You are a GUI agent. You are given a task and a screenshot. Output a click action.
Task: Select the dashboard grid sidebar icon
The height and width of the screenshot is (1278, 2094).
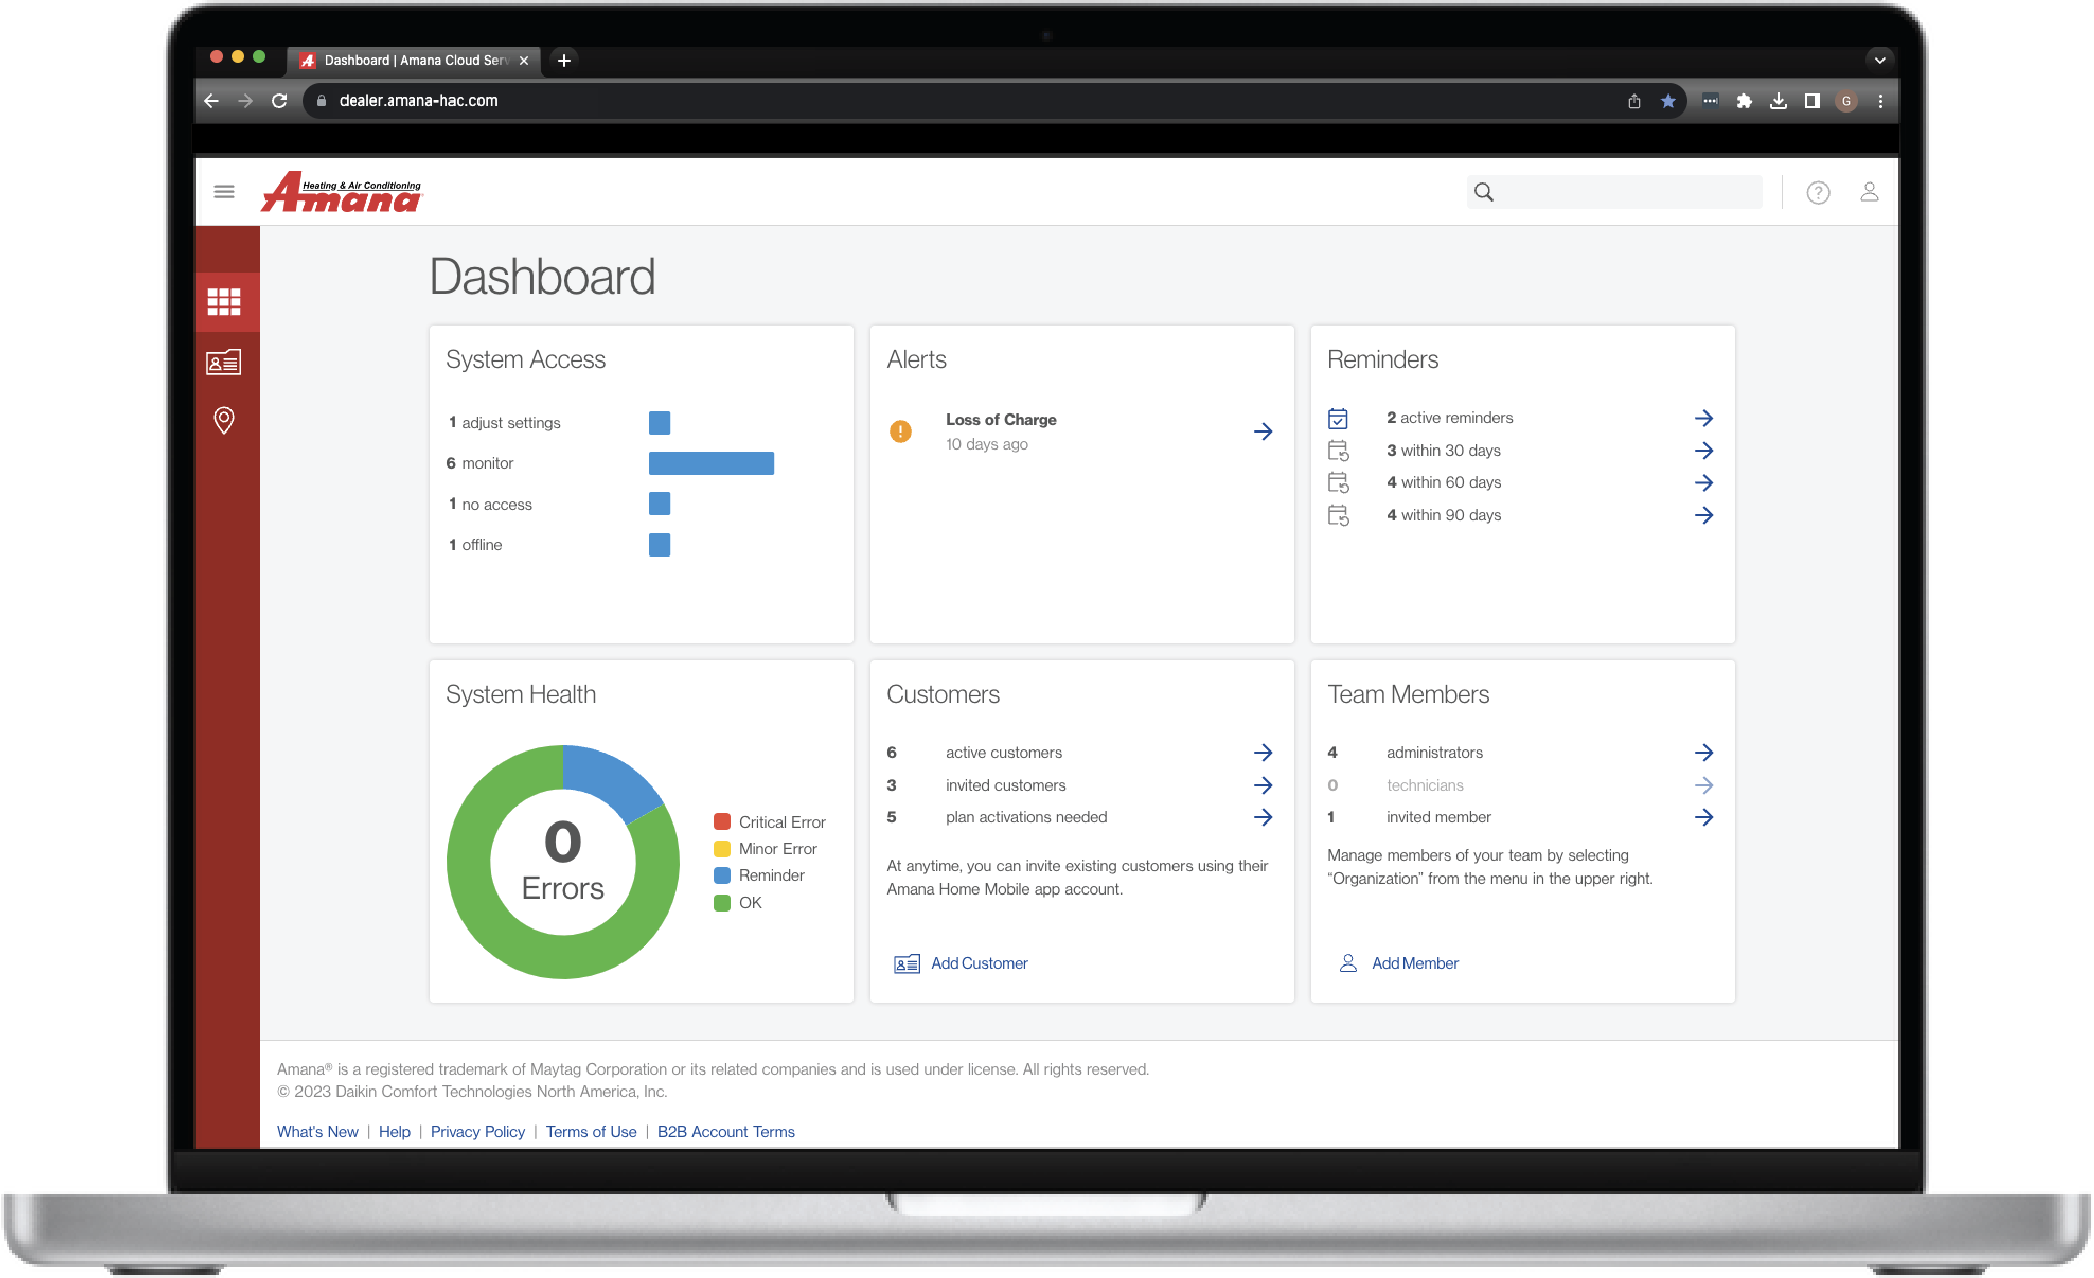click(x=224, y=301)
